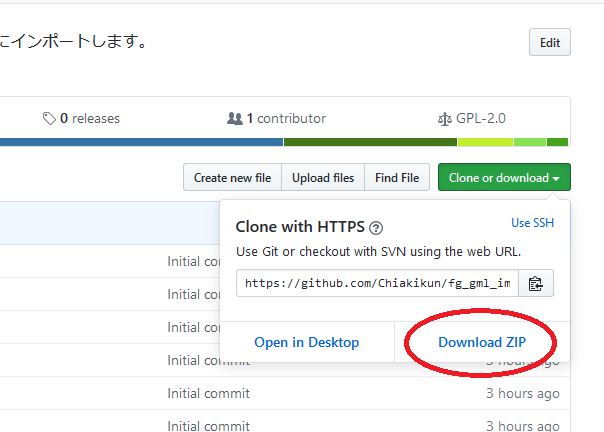The image size is (604, 432).
Task: Click the '3 hours ago' timestamp in the second-last row
Action: tap(523, 393)
